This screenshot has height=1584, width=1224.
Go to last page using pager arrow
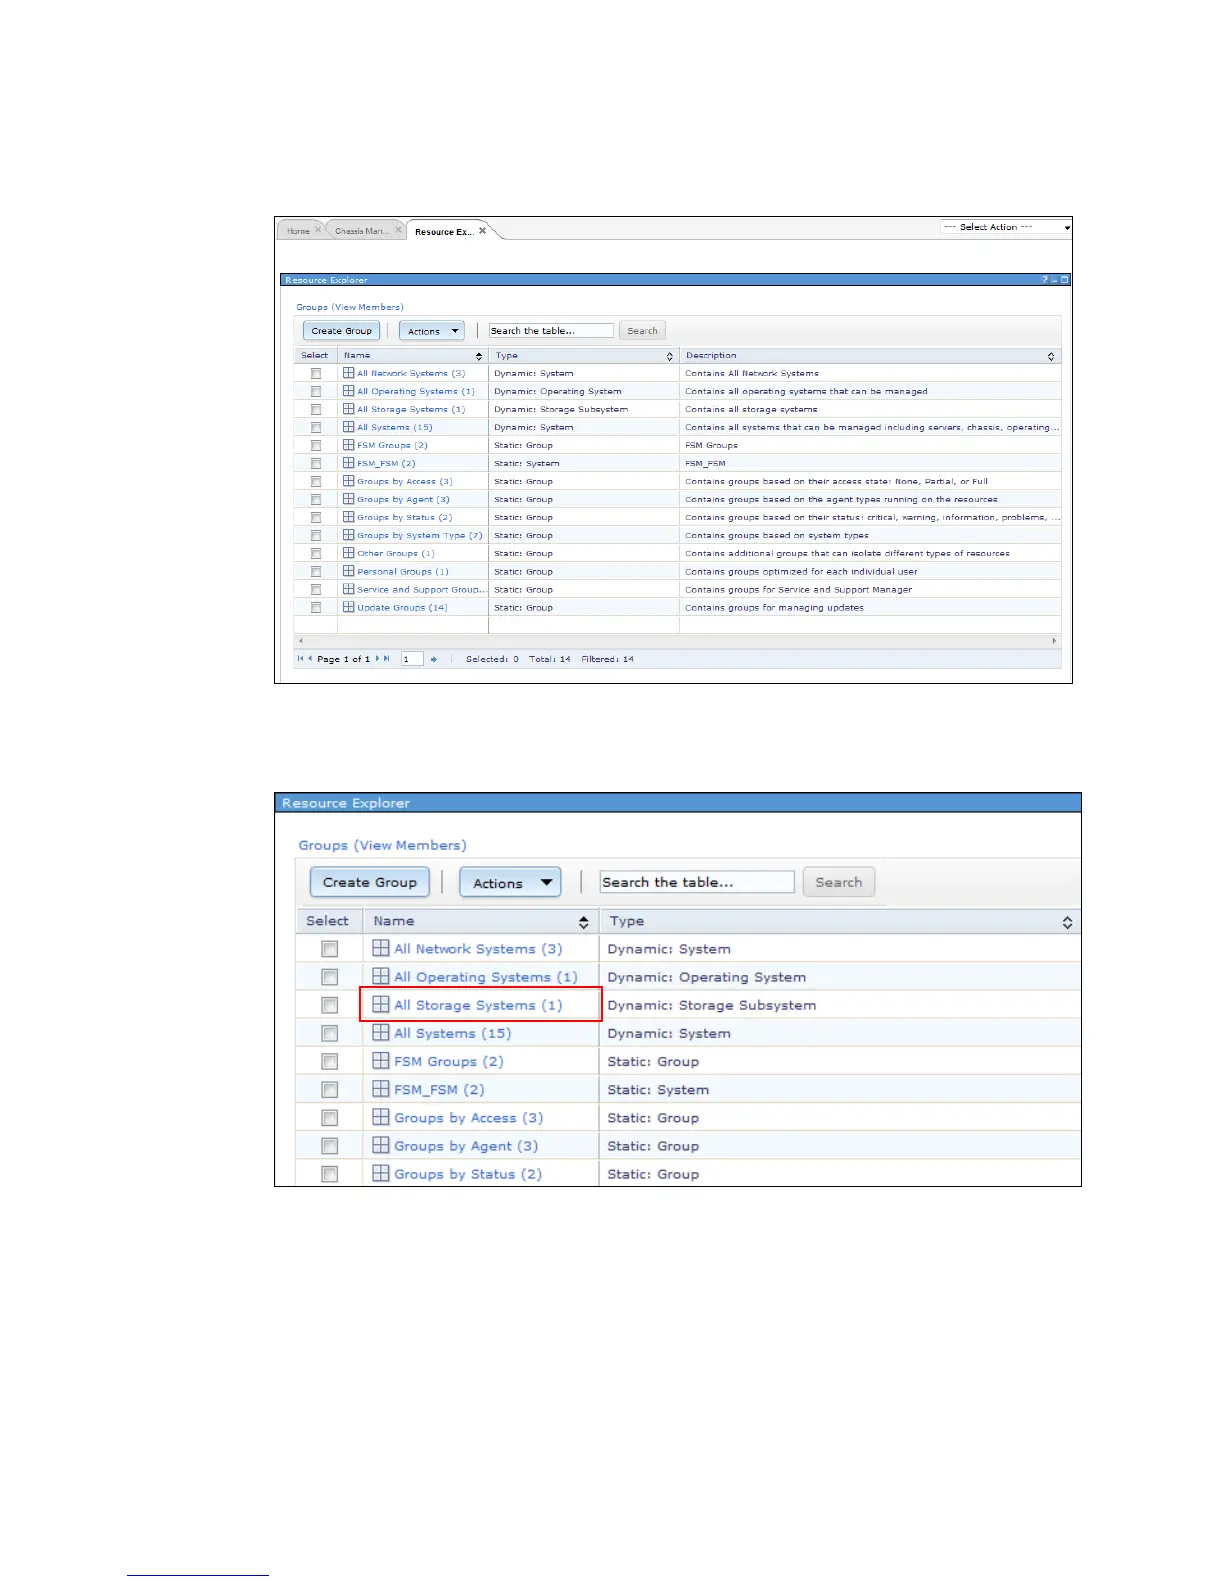pos(387,658)
